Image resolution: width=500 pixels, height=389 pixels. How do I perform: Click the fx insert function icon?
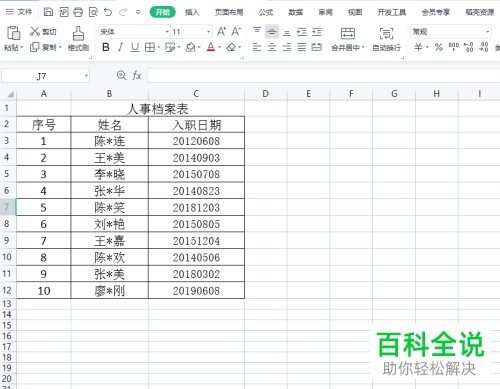pos(137,76)
